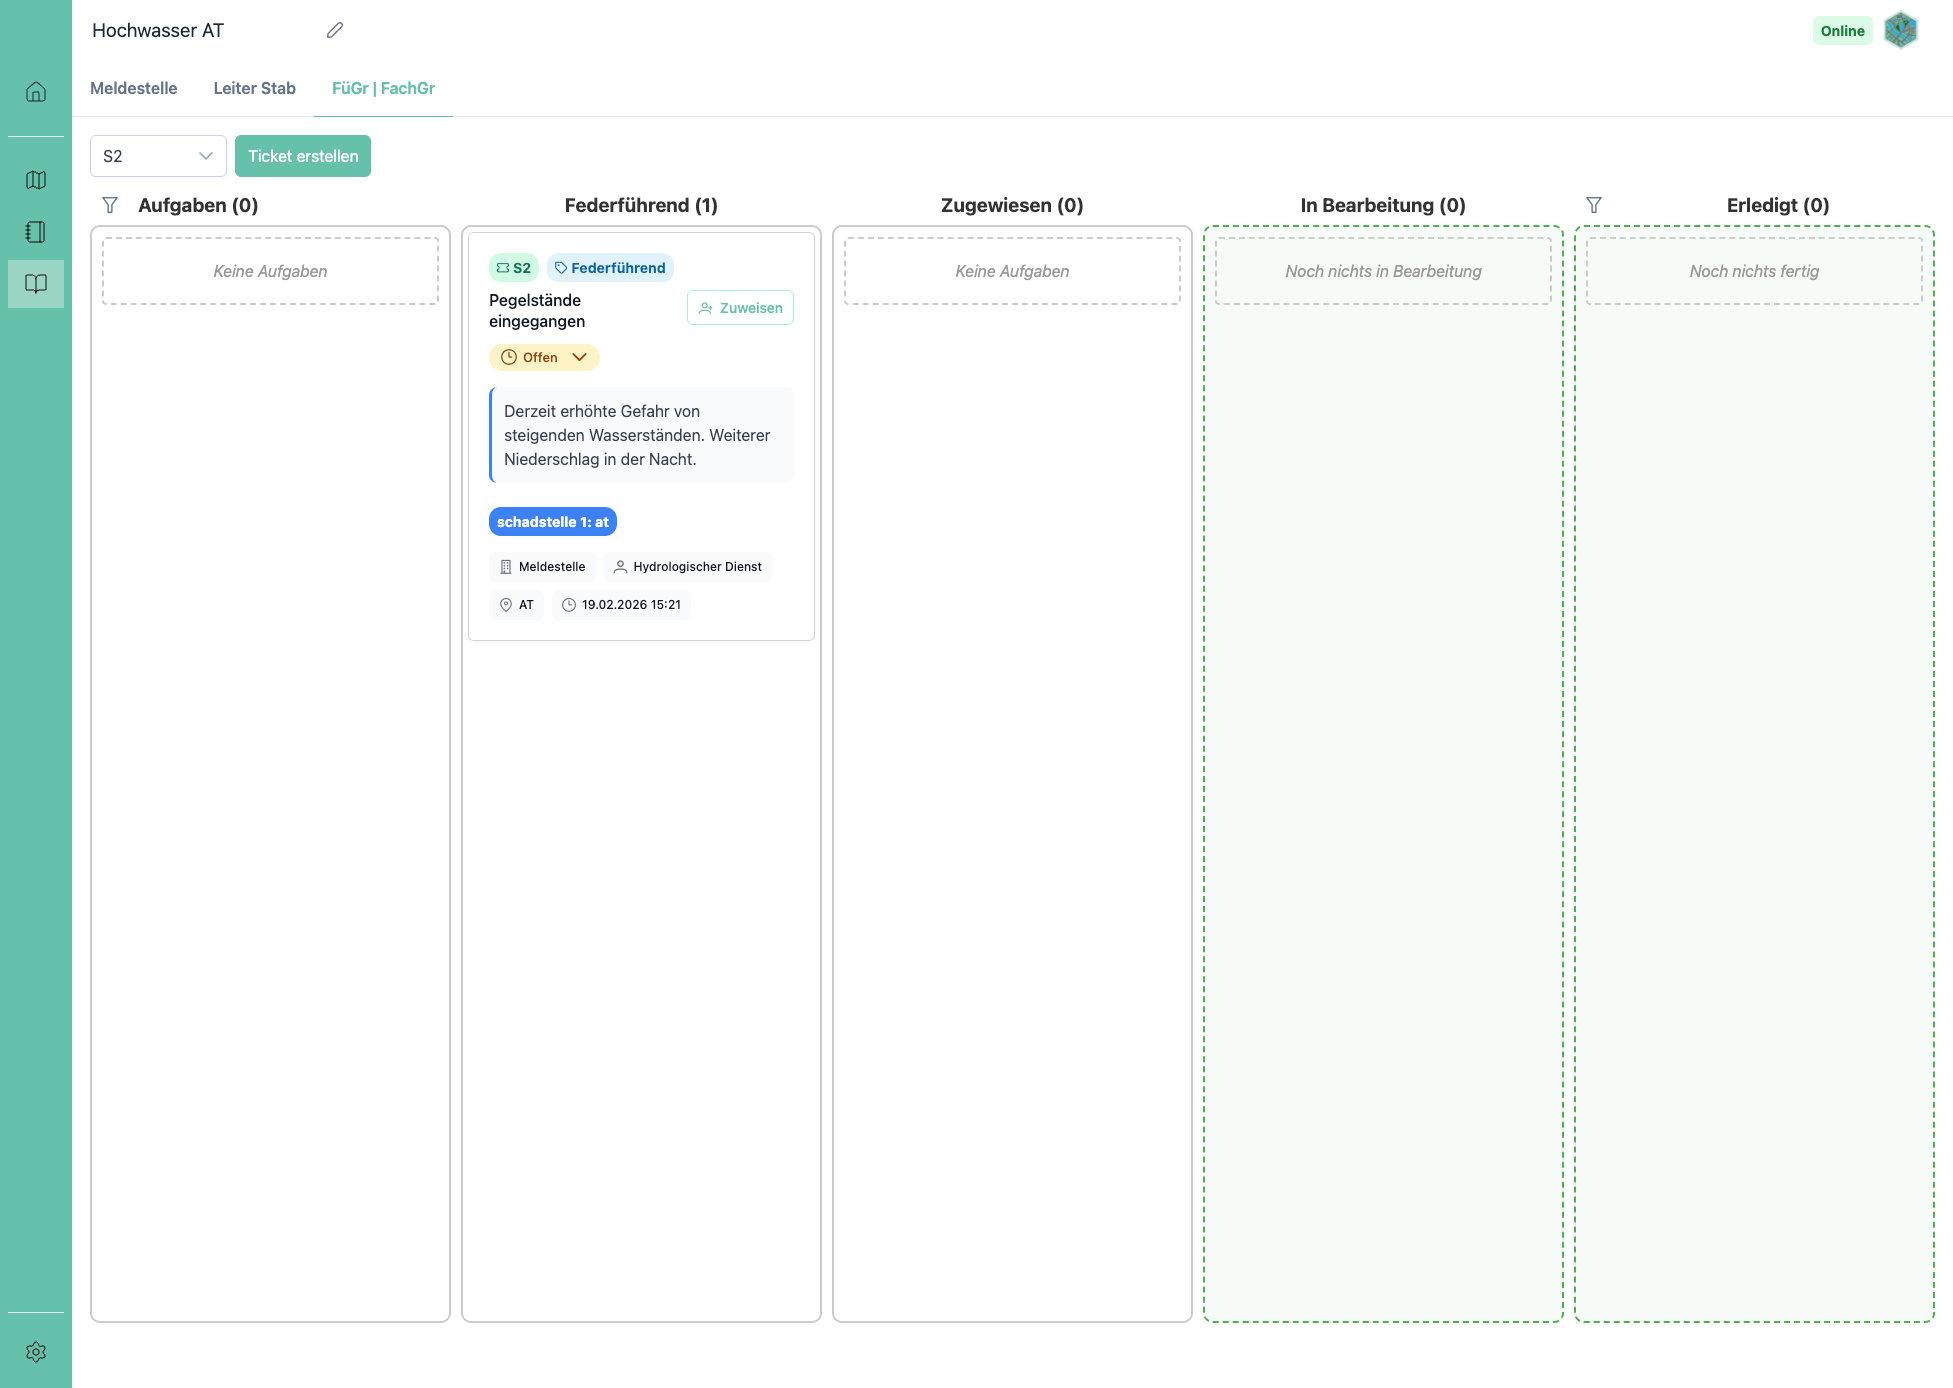The width and height of the screenshot is (1953, 1388).
Task: Click the Federführend tag badge
Action: click(610, 268)
